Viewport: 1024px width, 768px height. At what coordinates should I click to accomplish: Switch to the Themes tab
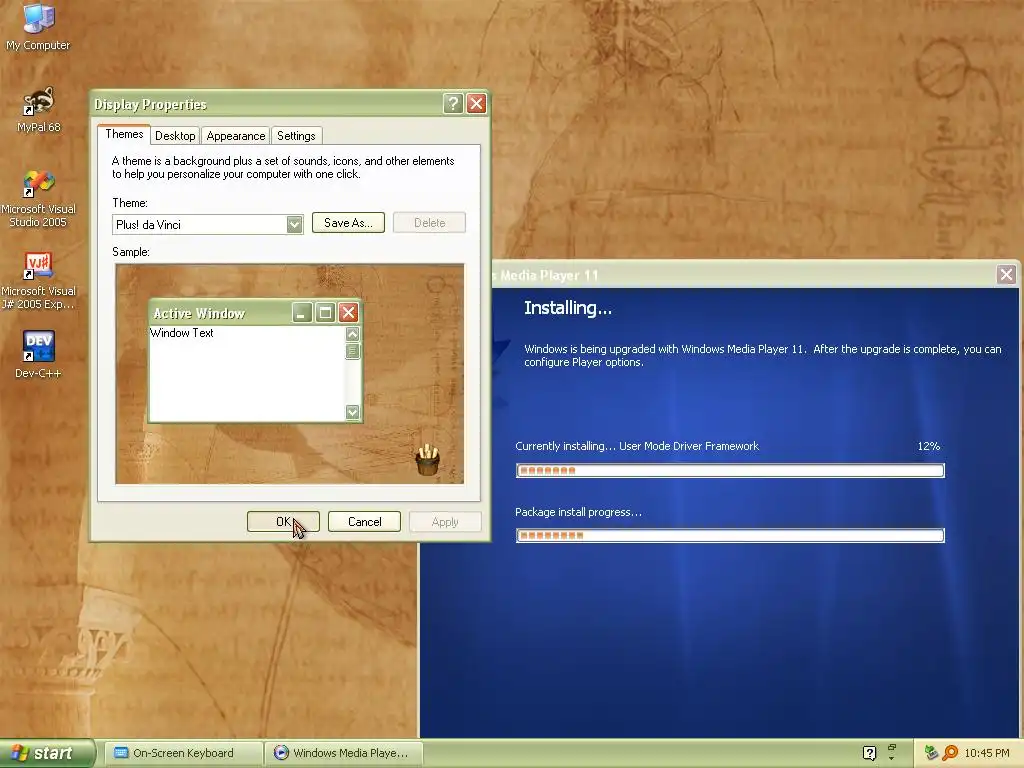pos(124,134)
